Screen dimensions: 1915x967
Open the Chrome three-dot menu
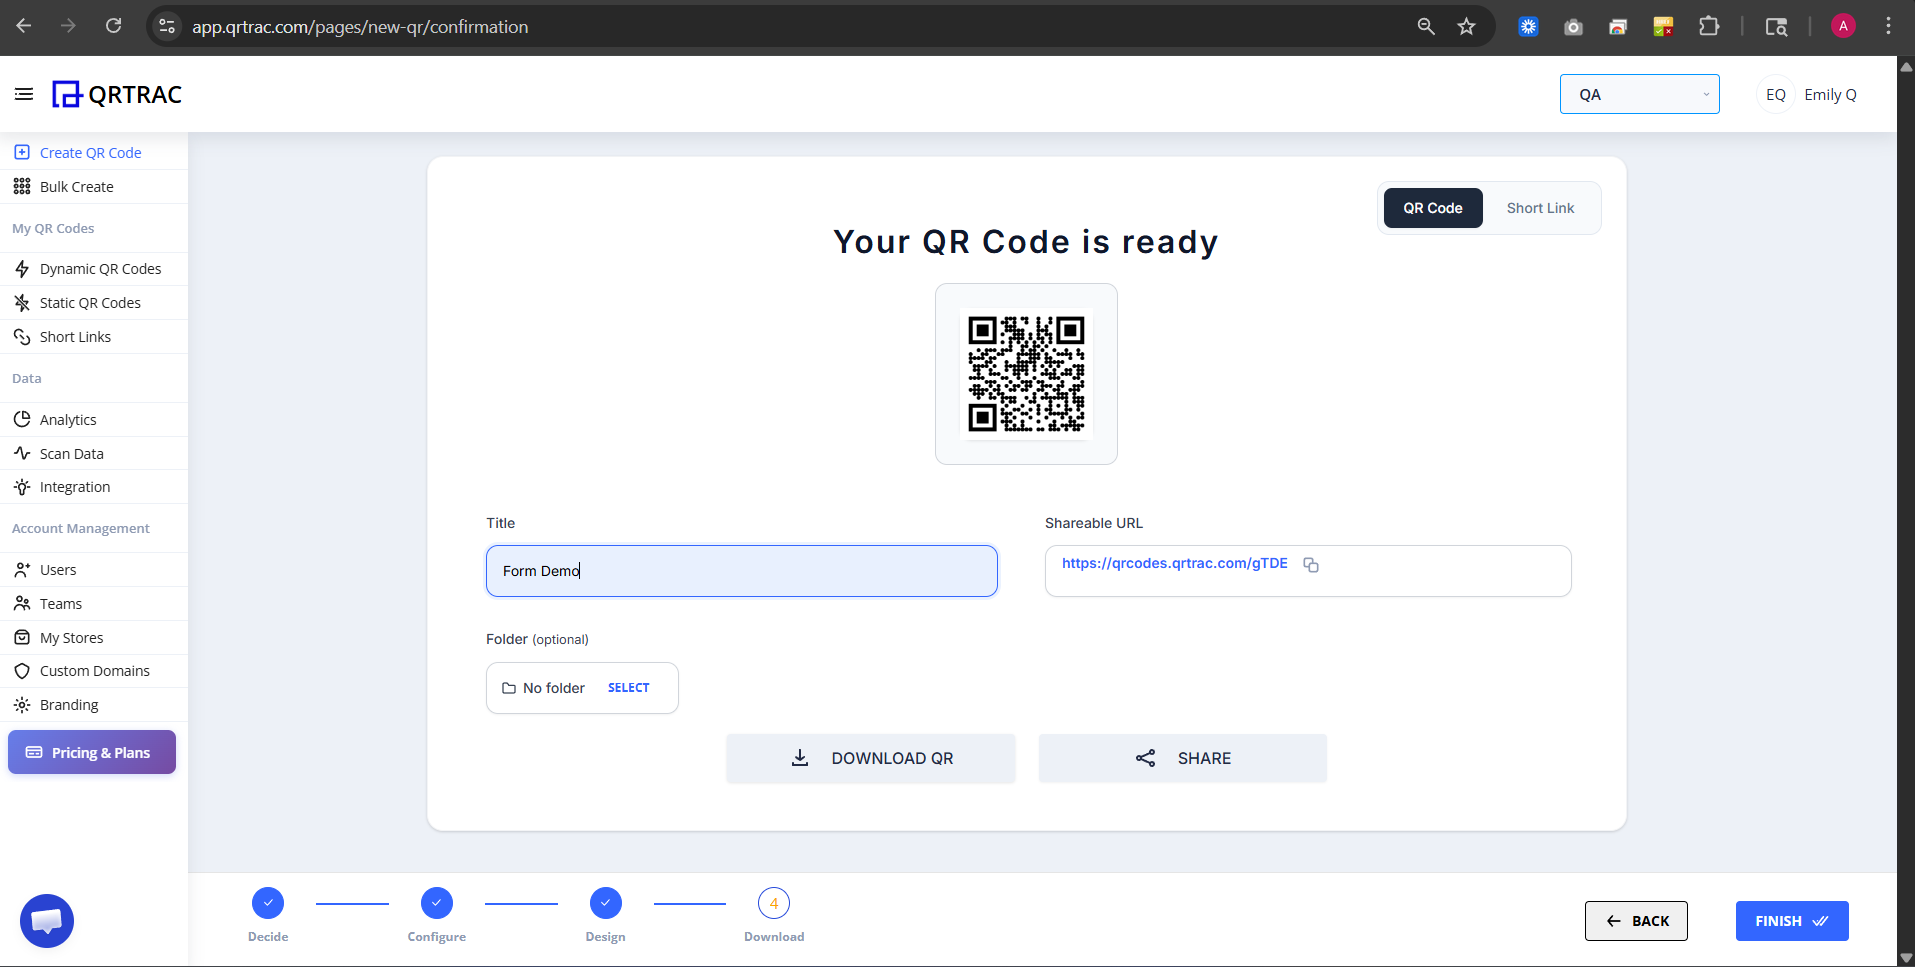[x=1888, y=26]
